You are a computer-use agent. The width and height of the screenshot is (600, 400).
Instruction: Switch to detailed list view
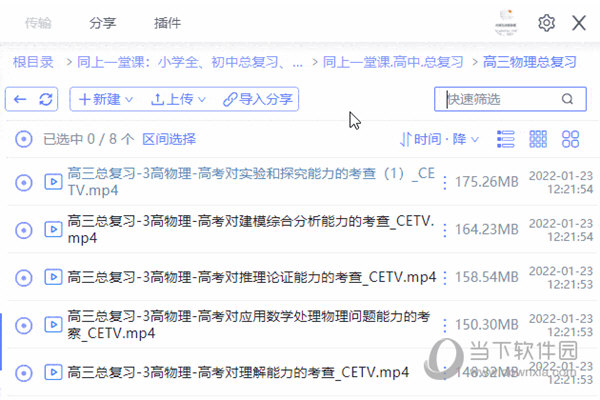click(x=505, y=139)
